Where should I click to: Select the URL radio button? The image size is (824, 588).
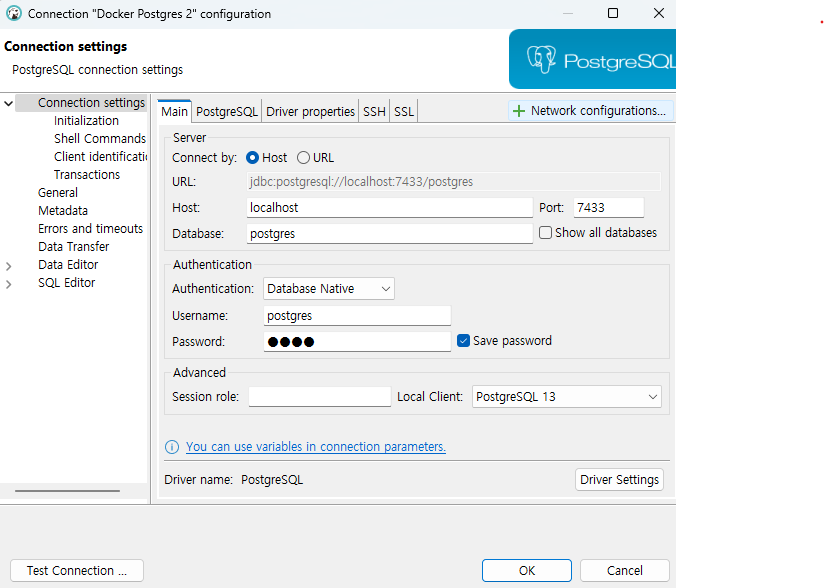[x=303, y=158]
